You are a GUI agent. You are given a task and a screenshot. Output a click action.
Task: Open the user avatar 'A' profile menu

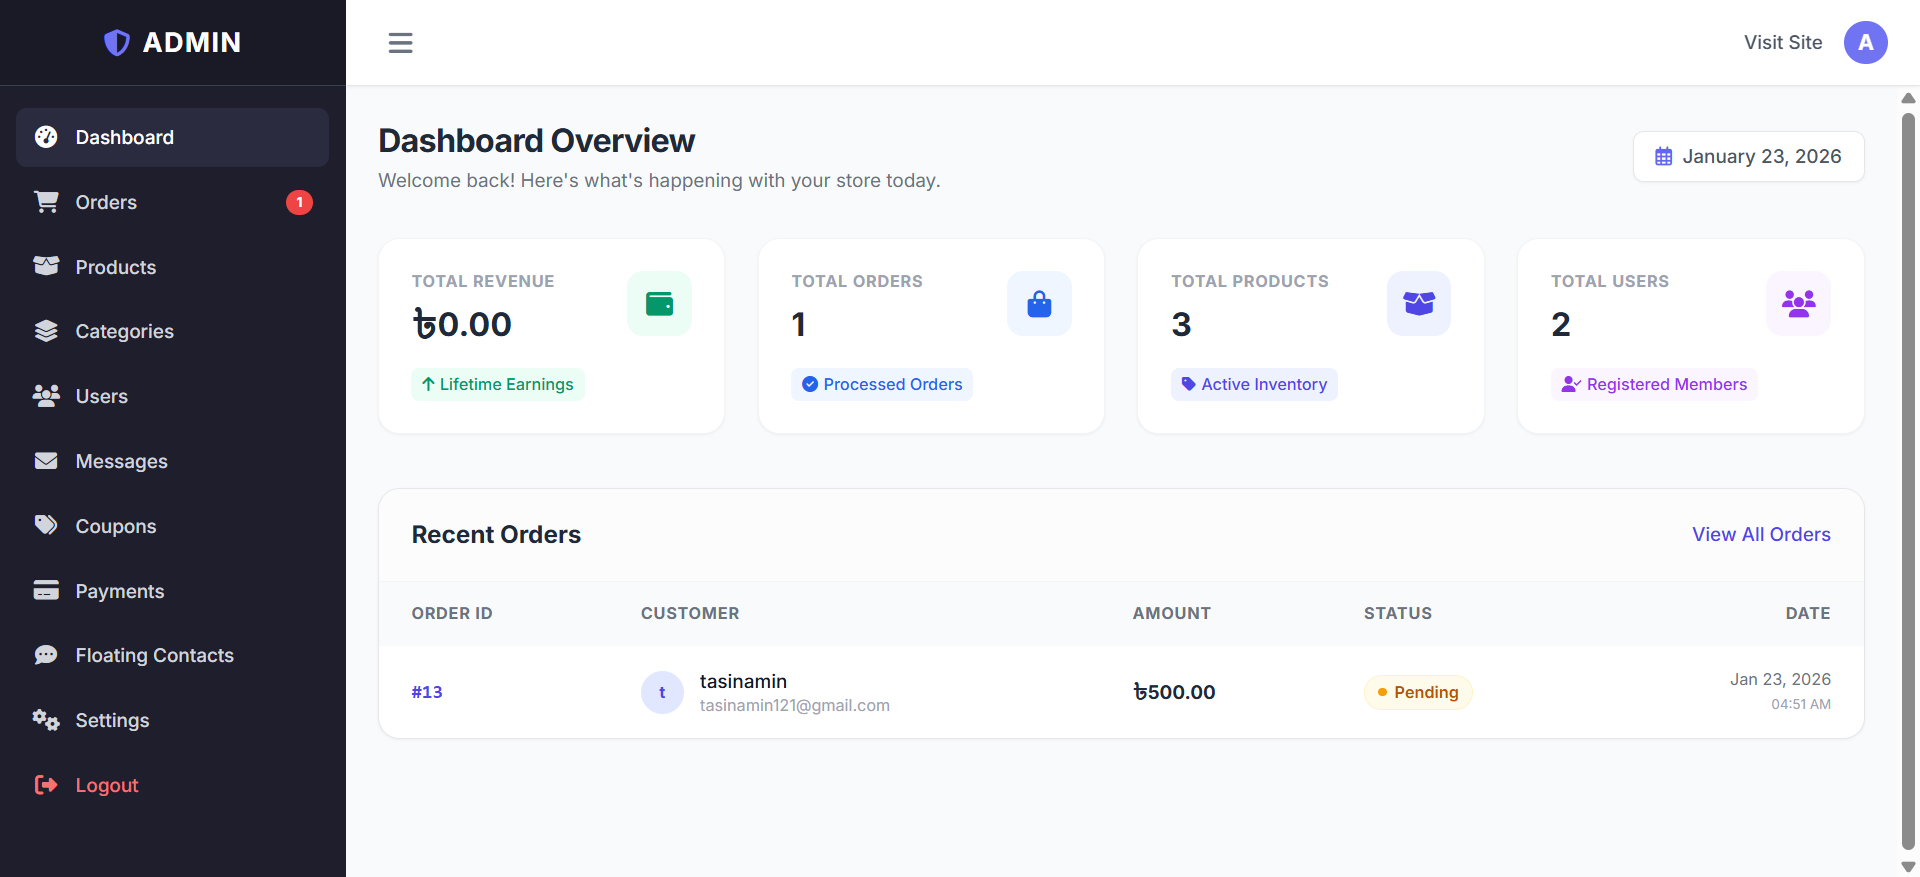pyautogui.click(x=1865, y=43)
